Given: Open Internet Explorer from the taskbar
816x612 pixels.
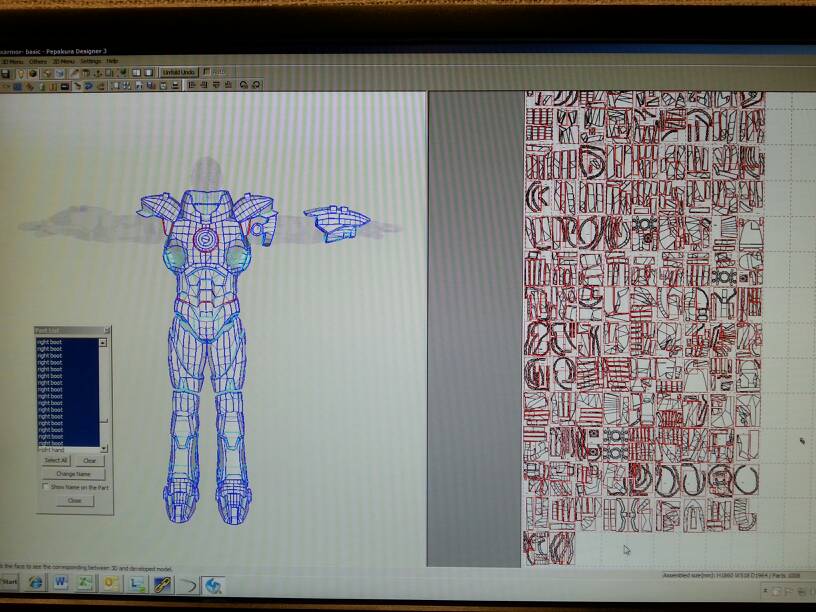Looking at the screenshot, I should click(35, 583).
